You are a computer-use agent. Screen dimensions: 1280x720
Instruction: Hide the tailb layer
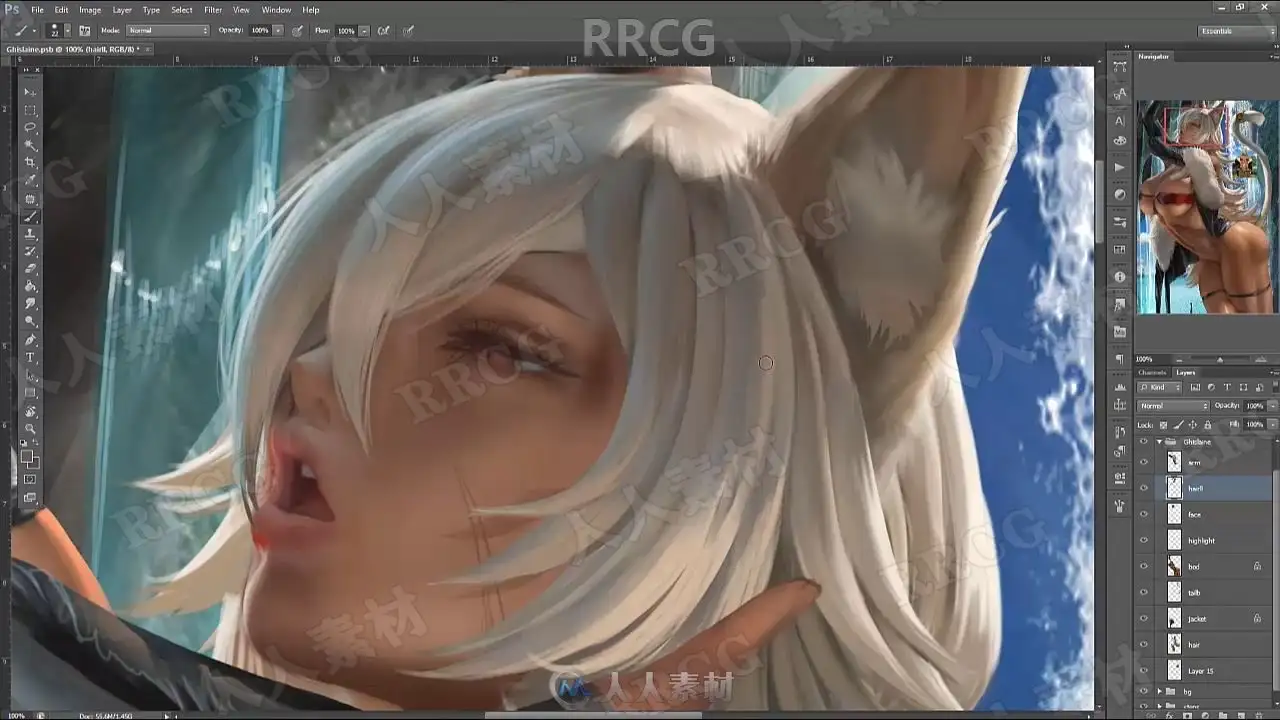[x=1143, y=592]
